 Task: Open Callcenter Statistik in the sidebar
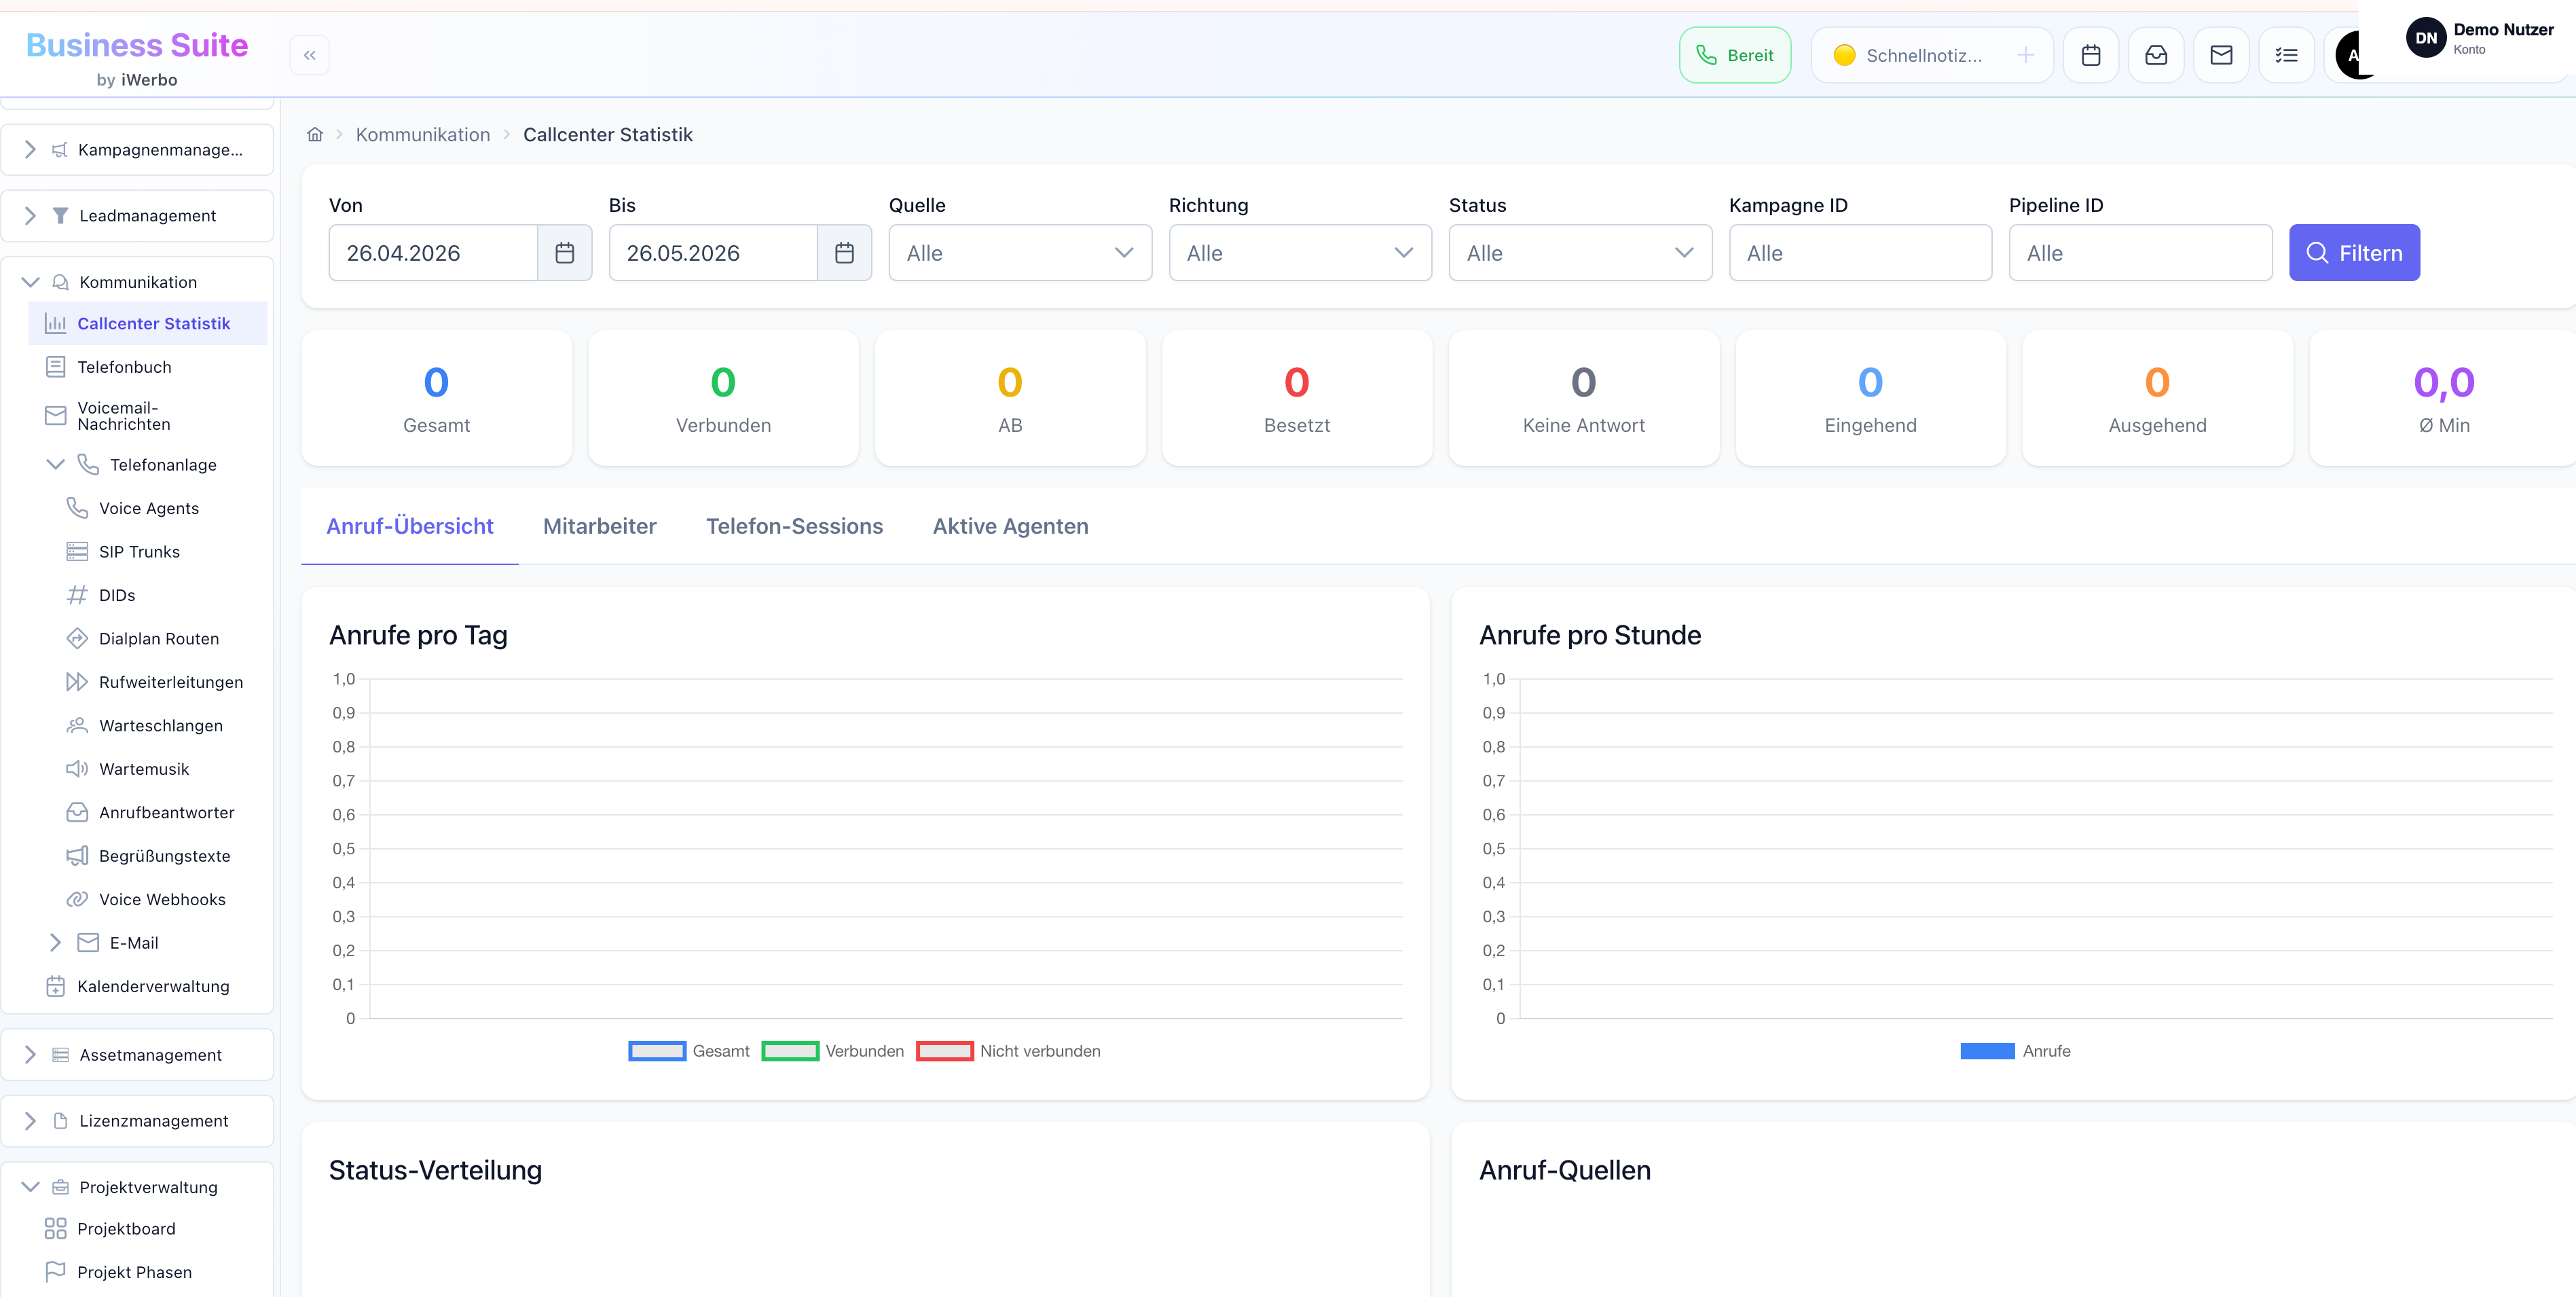(x=148, y=324)
